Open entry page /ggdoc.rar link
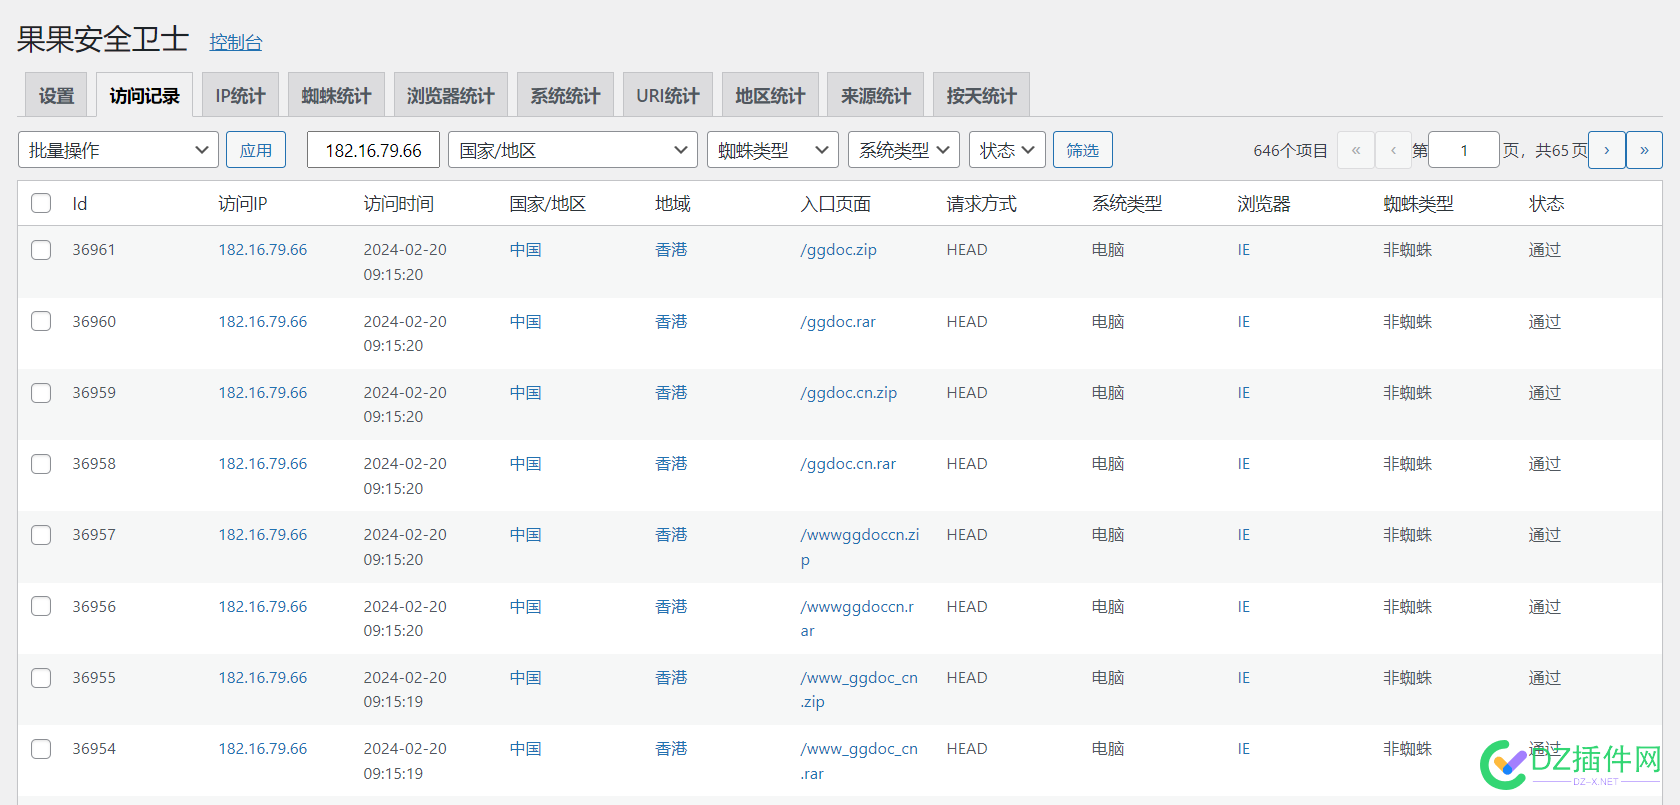The height and width of the screenshot is (805, 1680). pyautogui.click(x=837, y=322)
